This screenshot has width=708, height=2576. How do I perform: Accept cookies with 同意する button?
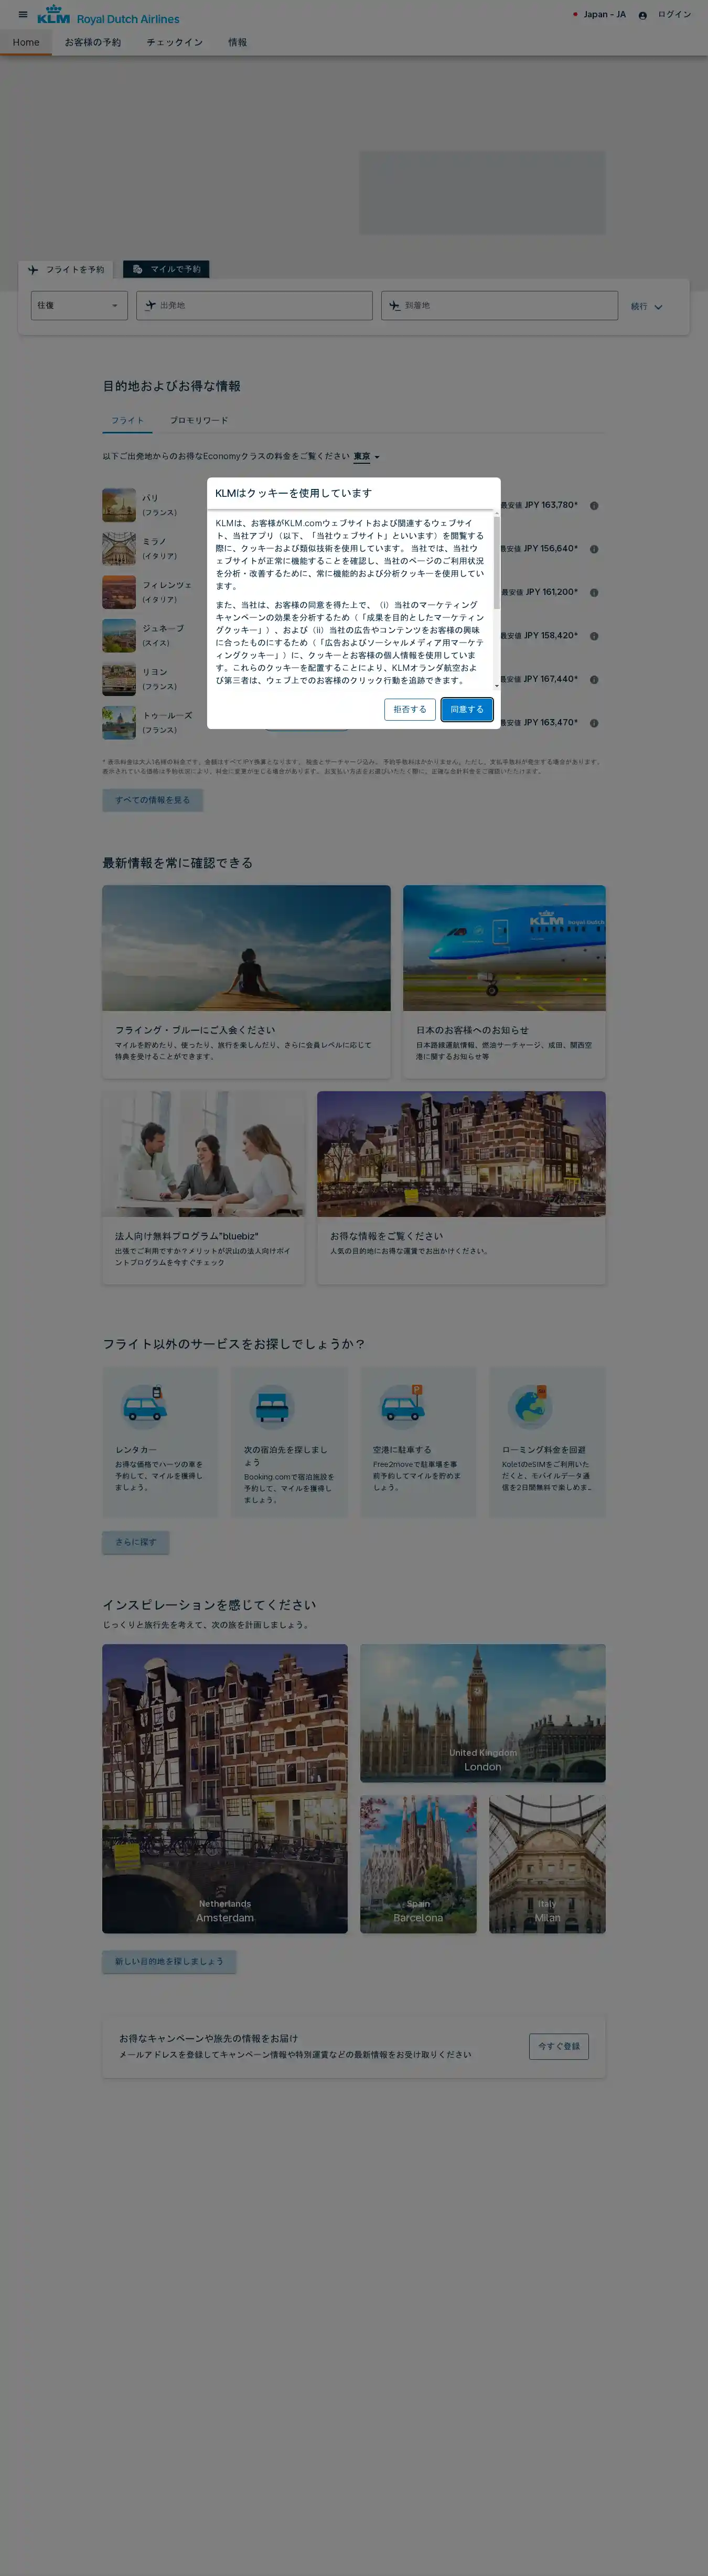466,709
